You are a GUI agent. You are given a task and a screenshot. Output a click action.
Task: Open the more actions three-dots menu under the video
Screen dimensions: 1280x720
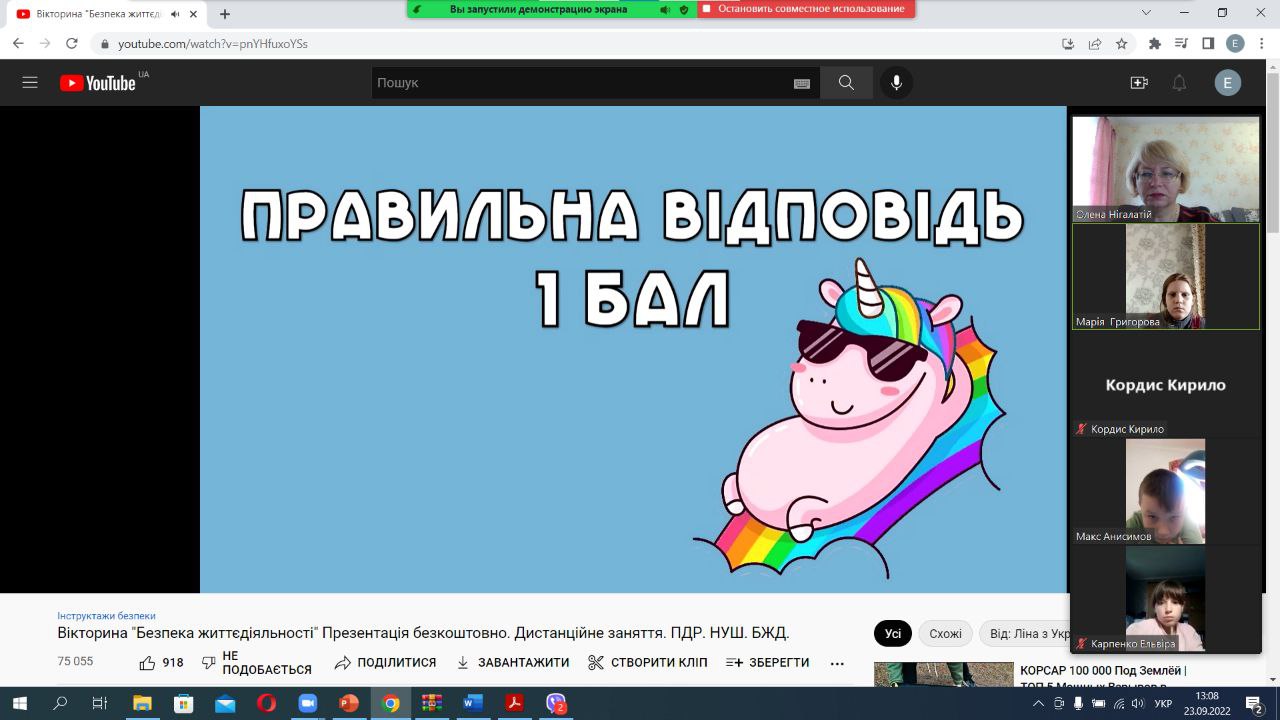(x=838, y=663)
